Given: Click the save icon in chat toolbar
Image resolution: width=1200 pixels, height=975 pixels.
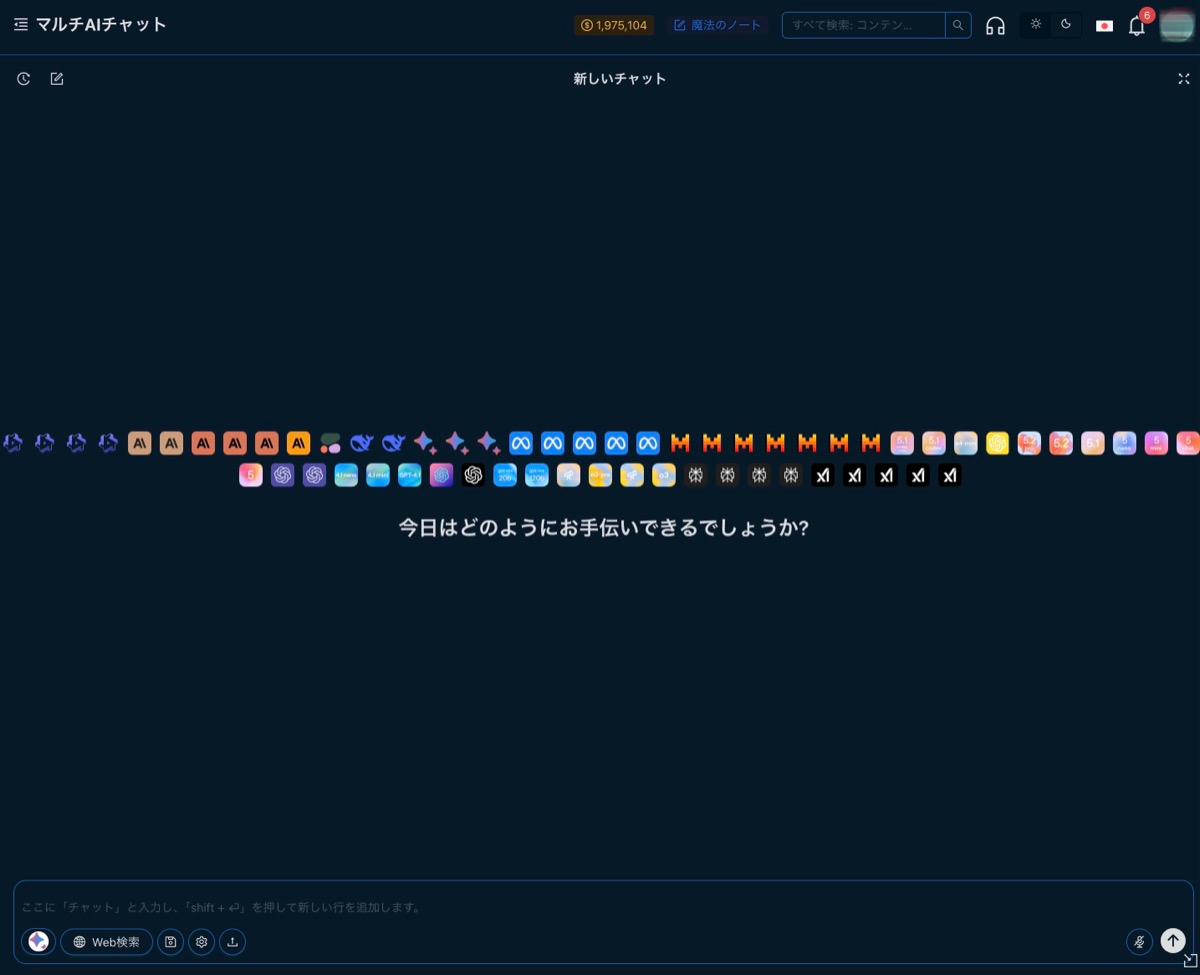Looking at the screenshot, I should tap(171, 942).
